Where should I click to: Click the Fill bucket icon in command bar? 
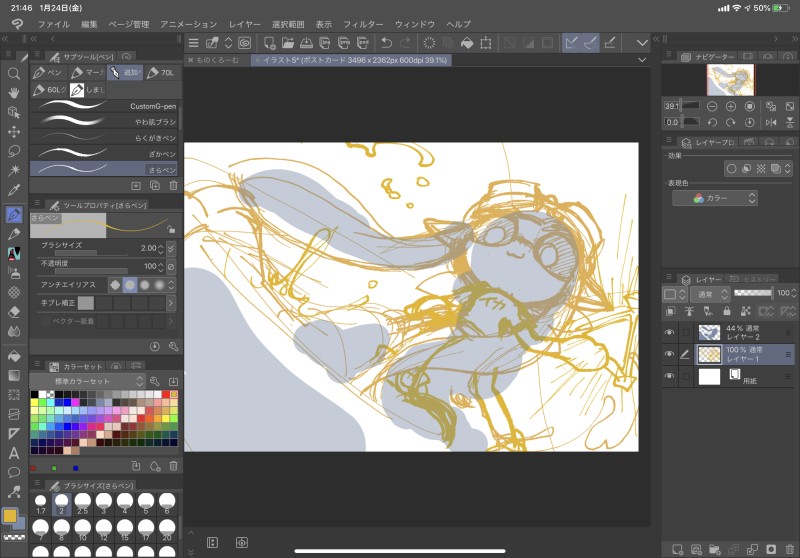click(467, 43)
